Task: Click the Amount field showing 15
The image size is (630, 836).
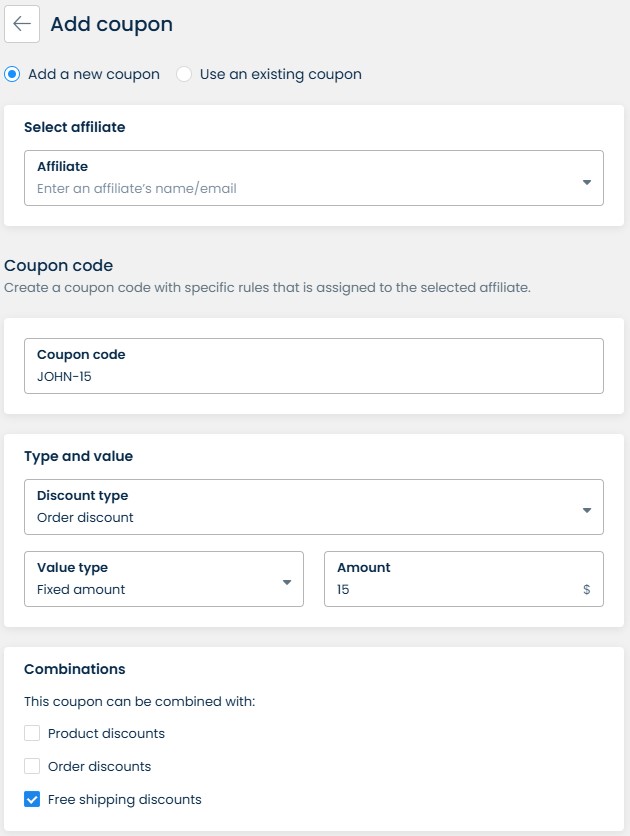Action: click(x=450, y=590)
